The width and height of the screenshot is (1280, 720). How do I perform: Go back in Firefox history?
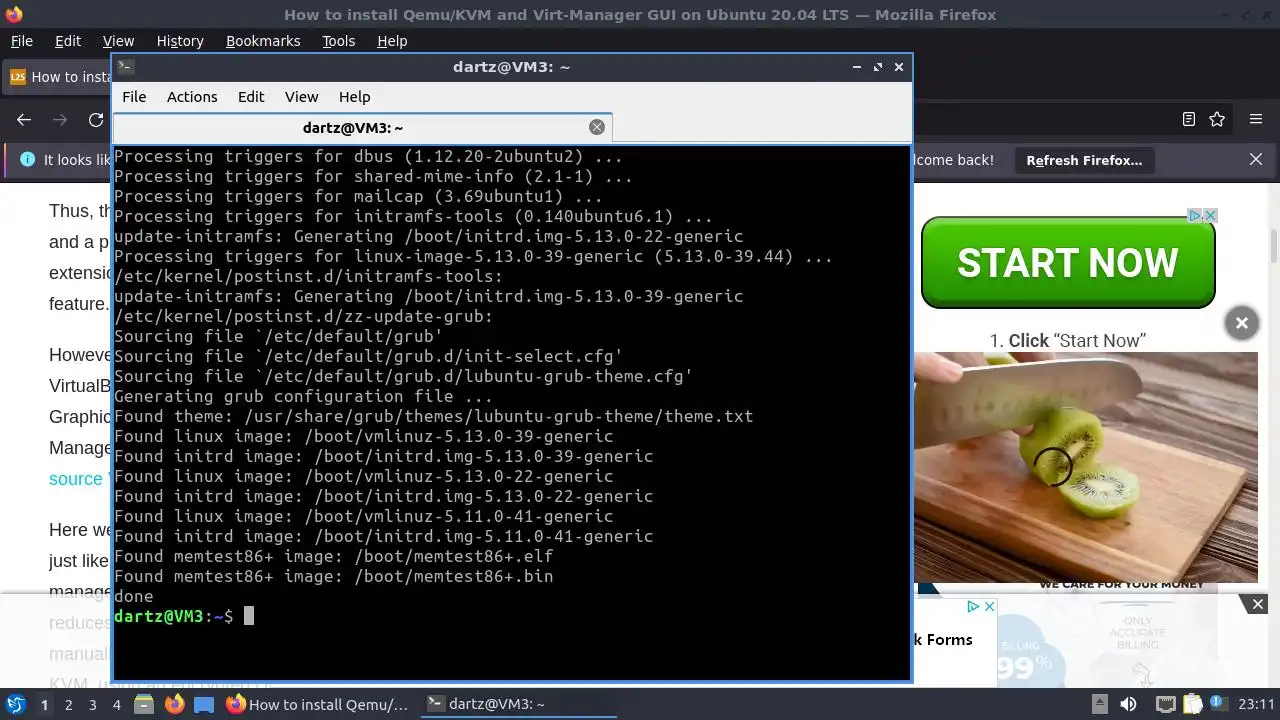(24, 119)
